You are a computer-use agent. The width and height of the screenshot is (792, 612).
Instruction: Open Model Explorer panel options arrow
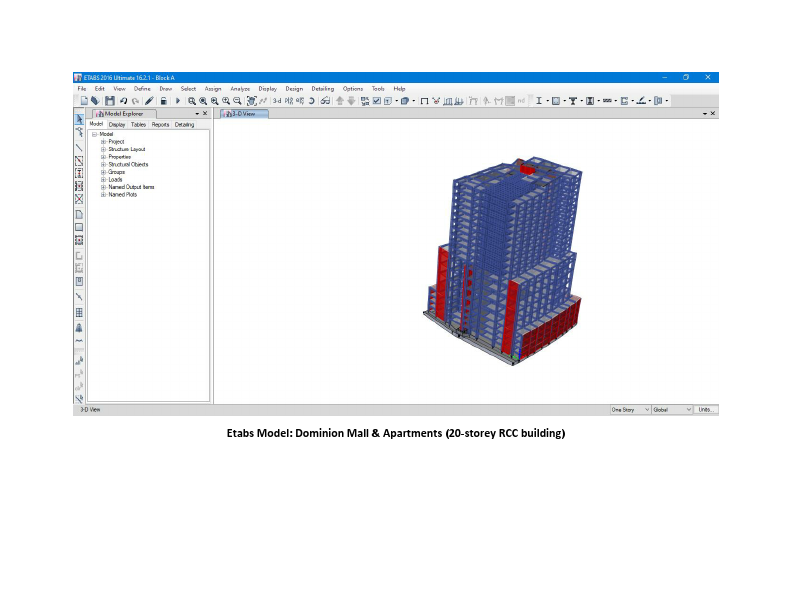click(x=197, y=114)
